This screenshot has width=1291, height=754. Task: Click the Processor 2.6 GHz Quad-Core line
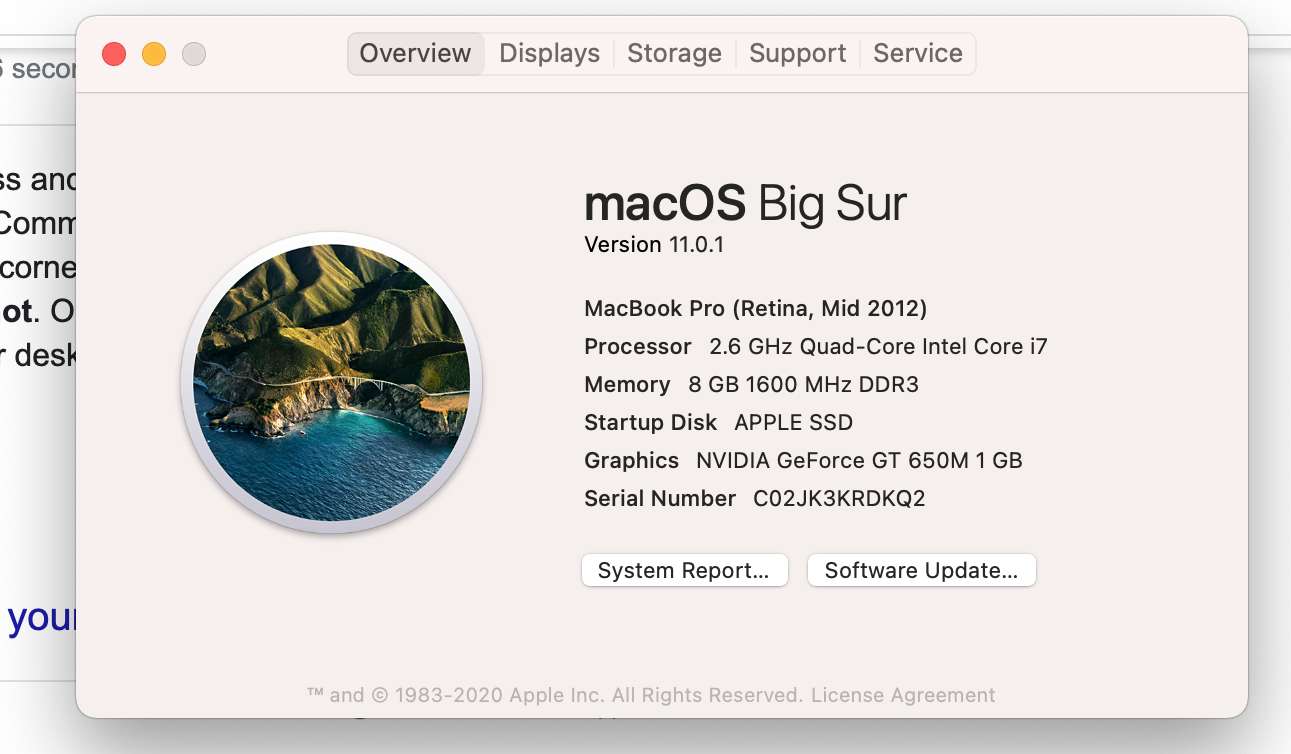(815, 347)
